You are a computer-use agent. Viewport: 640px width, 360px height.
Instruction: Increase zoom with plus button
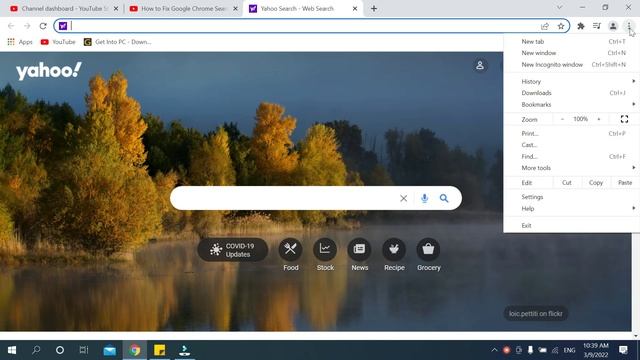point(599,119)
